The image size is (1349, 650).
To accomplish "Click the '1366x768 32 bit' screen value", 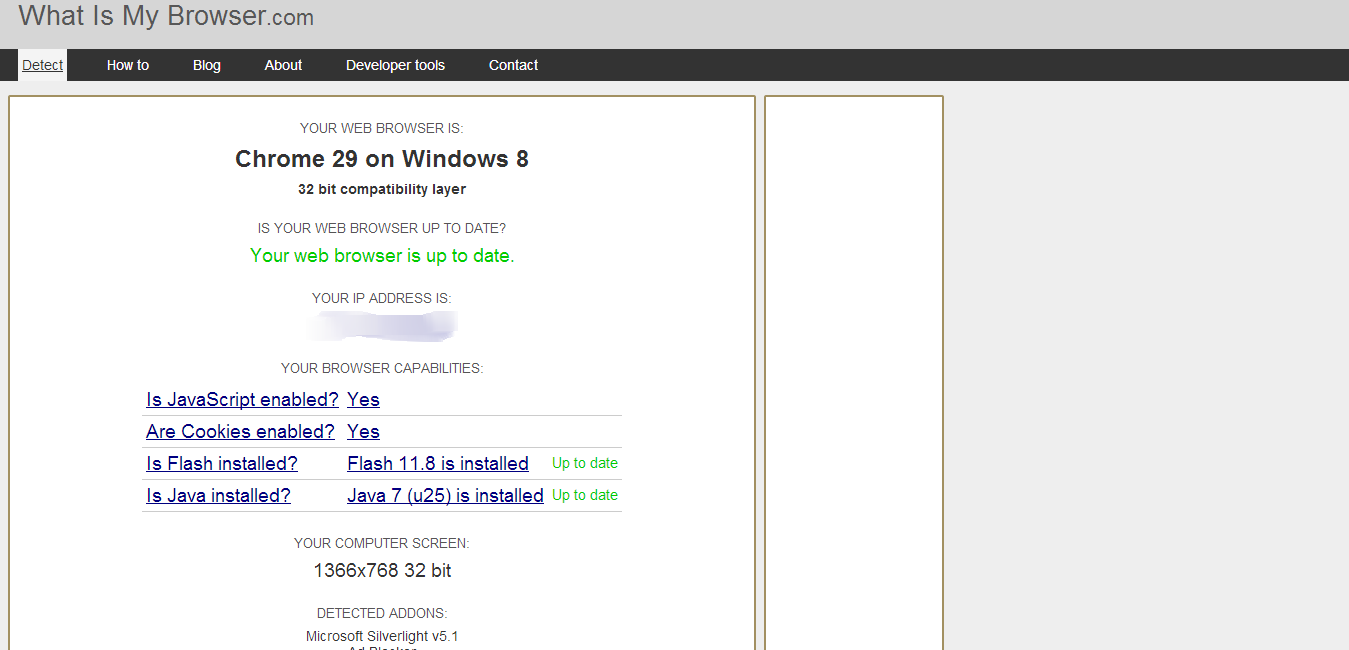I will [382, 571].
